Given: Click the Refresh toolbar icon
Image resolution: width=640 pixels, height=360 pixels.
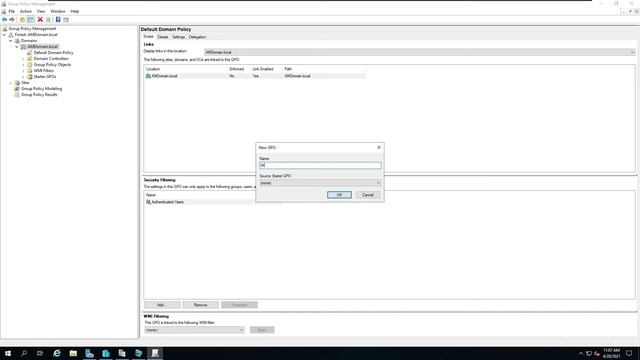Looking at the screenshot, I should click(48, 20).
